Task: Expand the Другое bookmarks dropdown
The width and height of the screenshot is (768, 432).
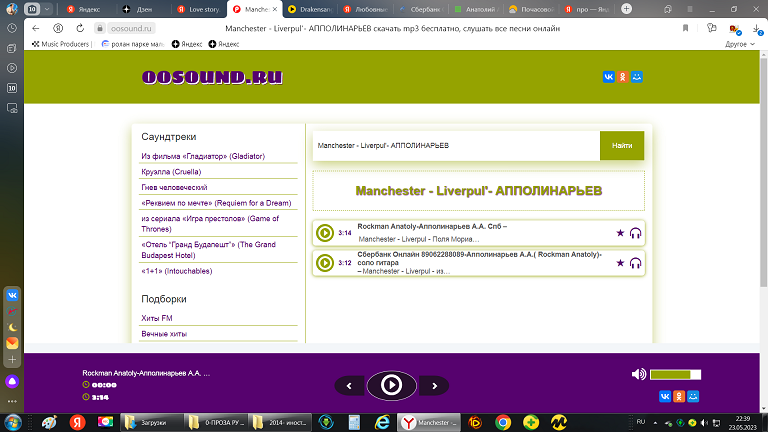Action: (x=740, y=44)
